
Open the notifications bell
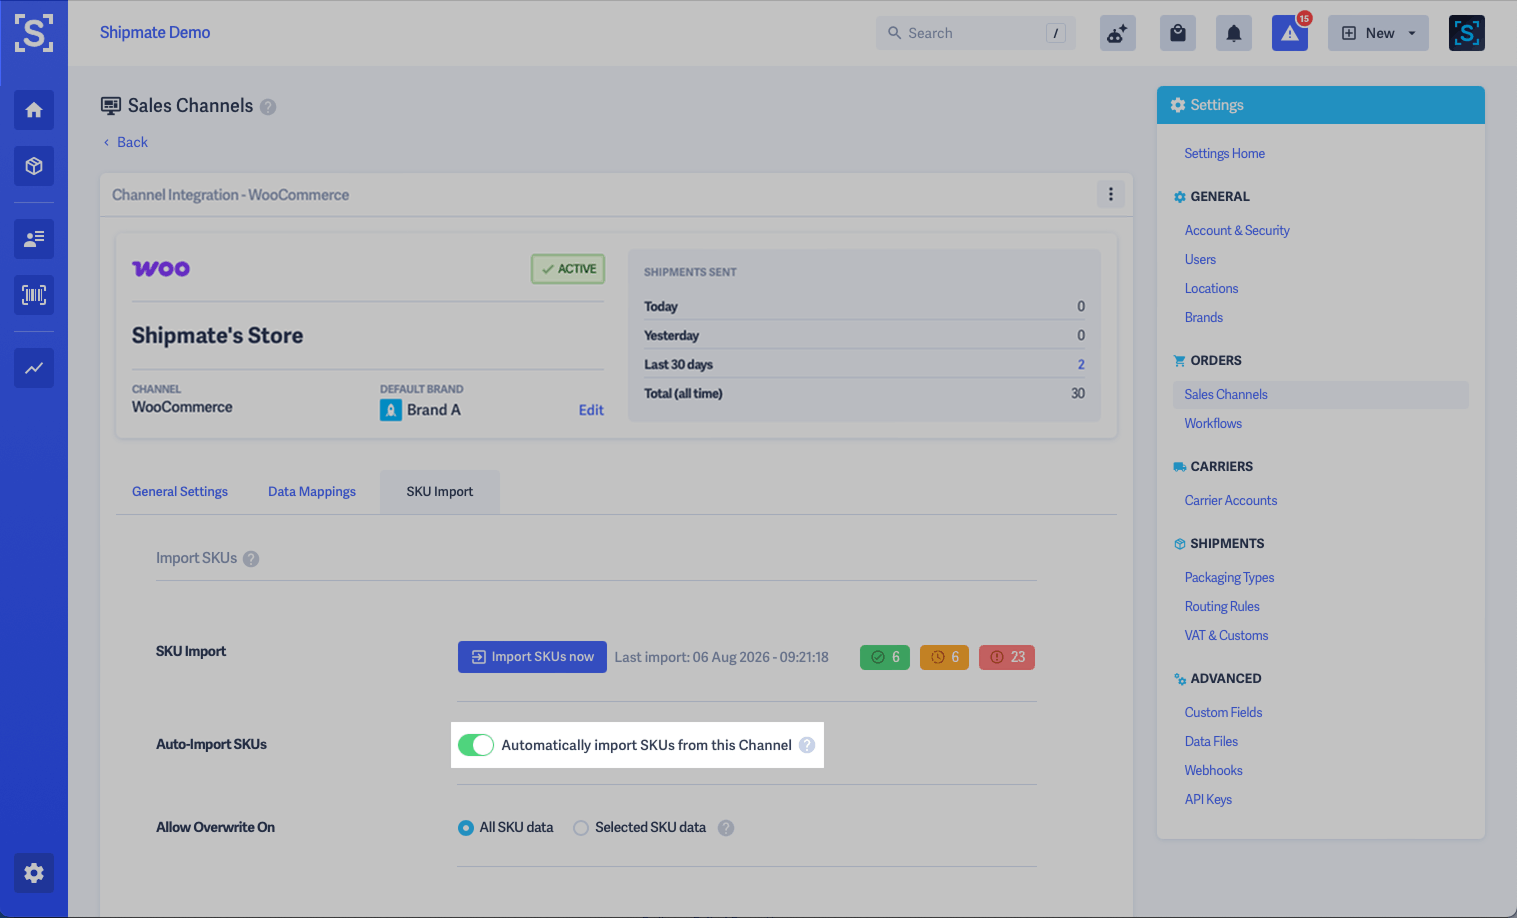coord(1234,33)
